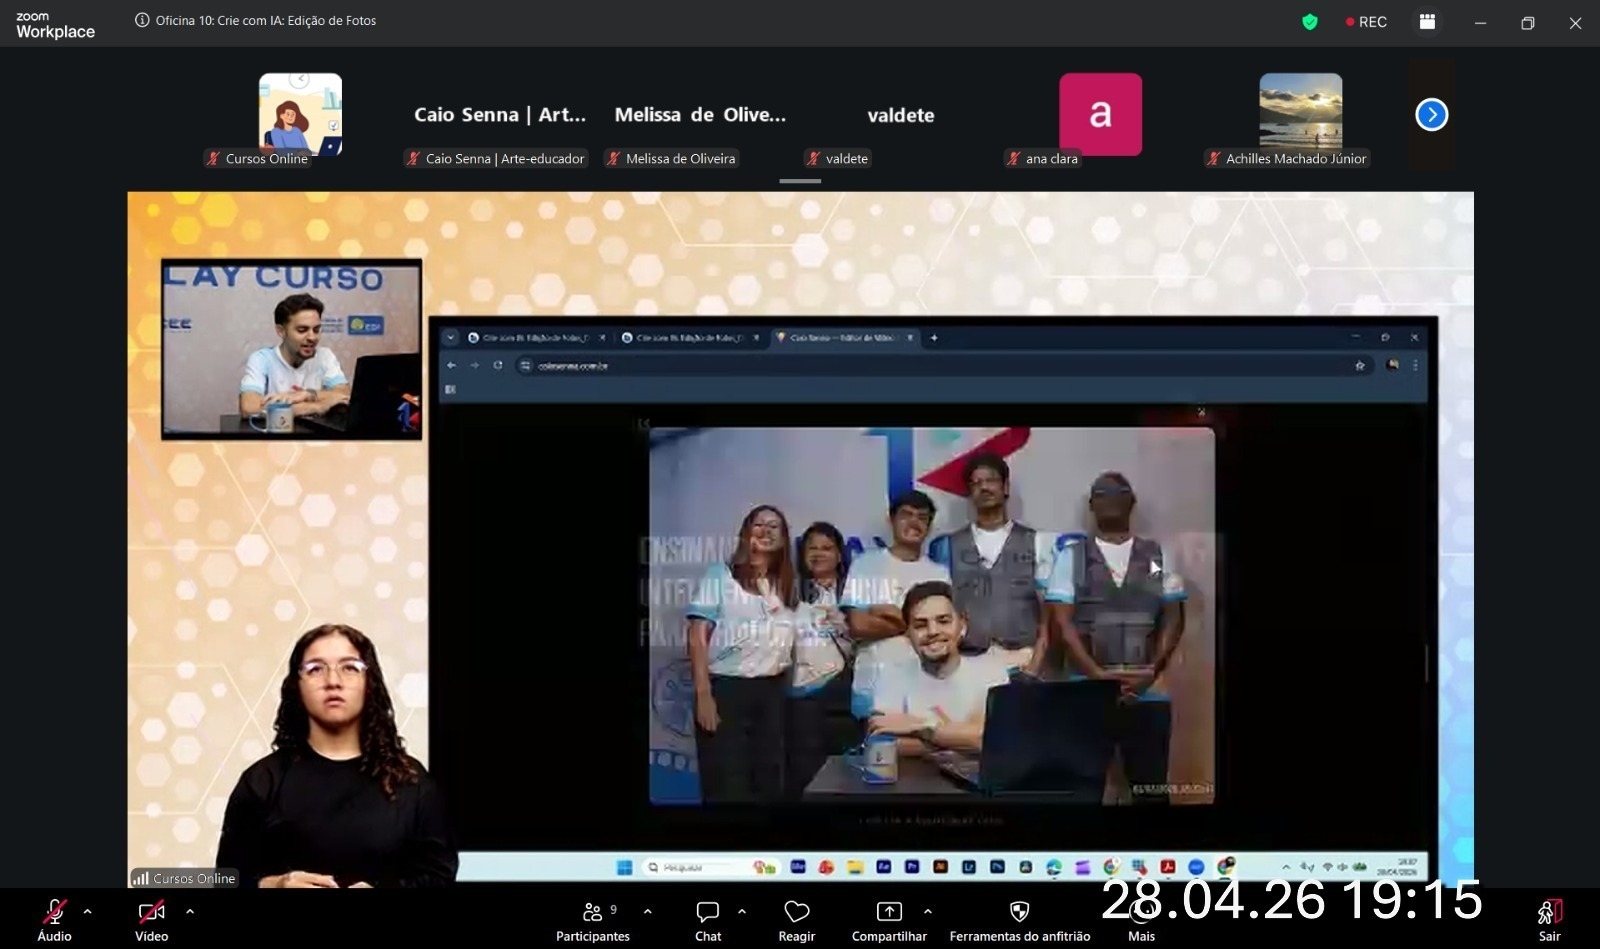
Task: Show next participants with blue arrow
Action: [x=1432, y=115]
